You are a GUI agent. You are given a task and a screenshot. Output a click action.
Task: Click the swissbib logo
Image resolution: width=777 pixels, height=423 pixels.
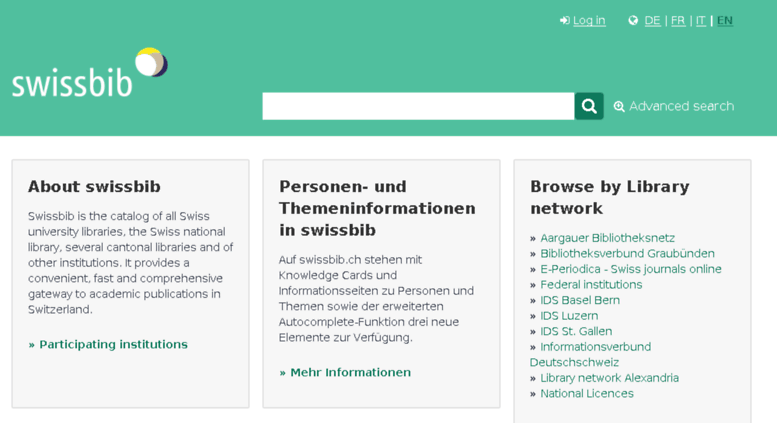click(x=90, y=72)
